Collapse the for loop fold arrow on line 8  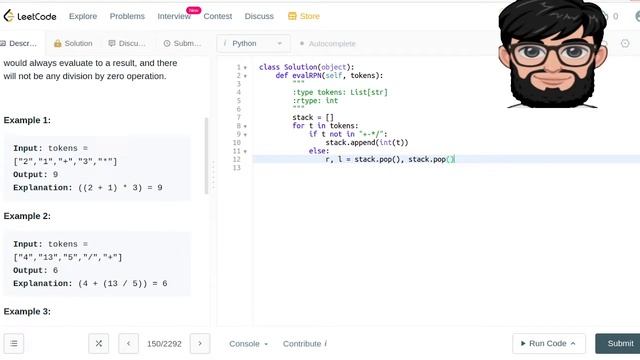coord(245,126)
